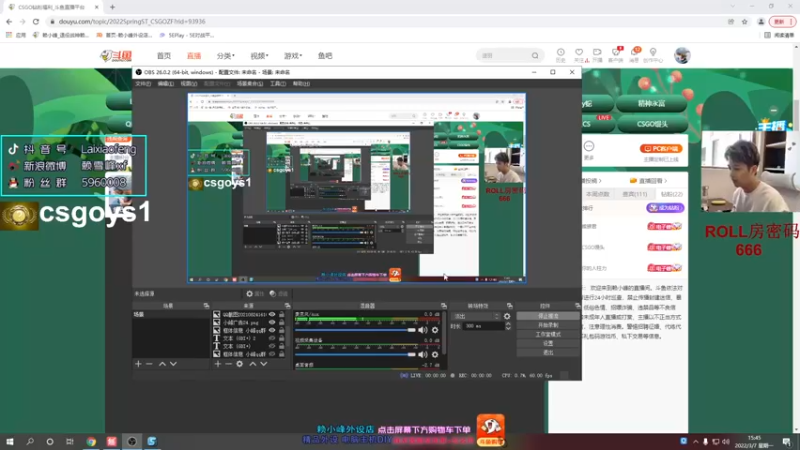Image resolution: width=800 pixels, height=450 pixels.
Task: Open OBS 编辑 Edit menu
Action: click(x=165, y=84)
